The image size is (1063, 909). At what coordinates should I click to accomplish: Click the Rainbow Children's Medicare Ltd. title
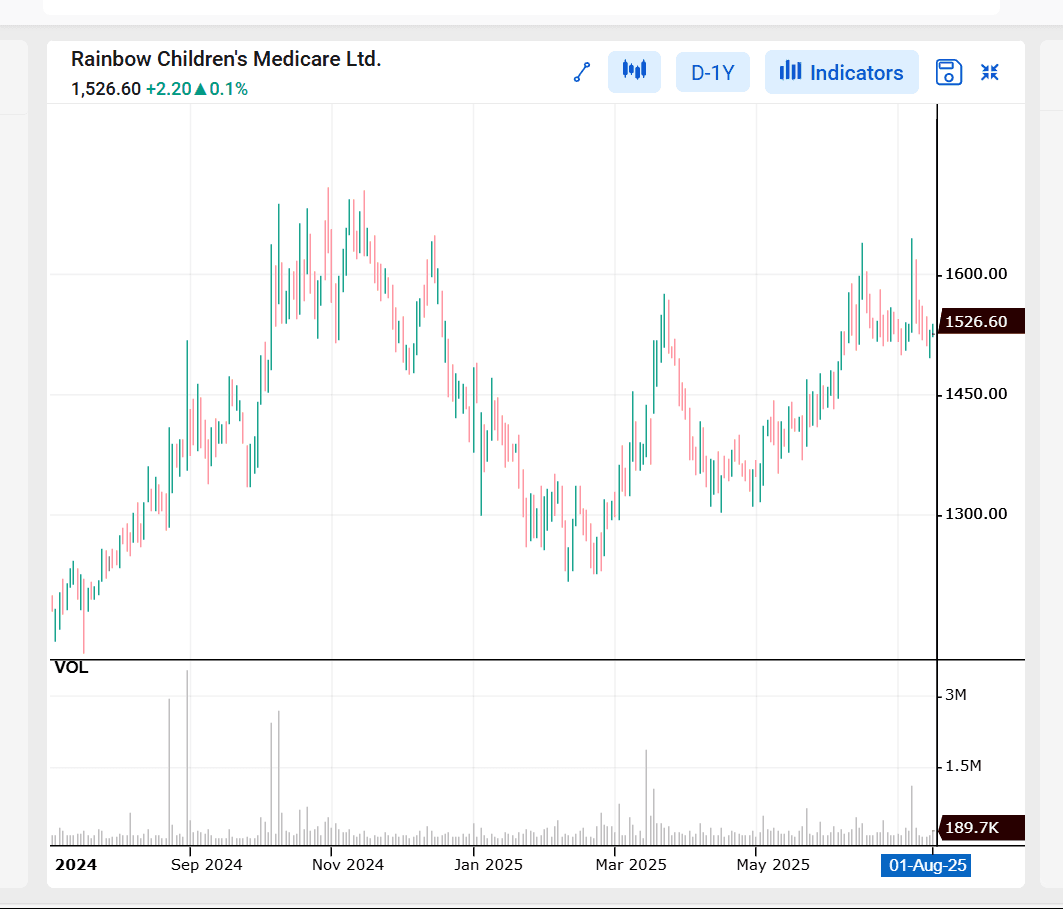(226, 59)
